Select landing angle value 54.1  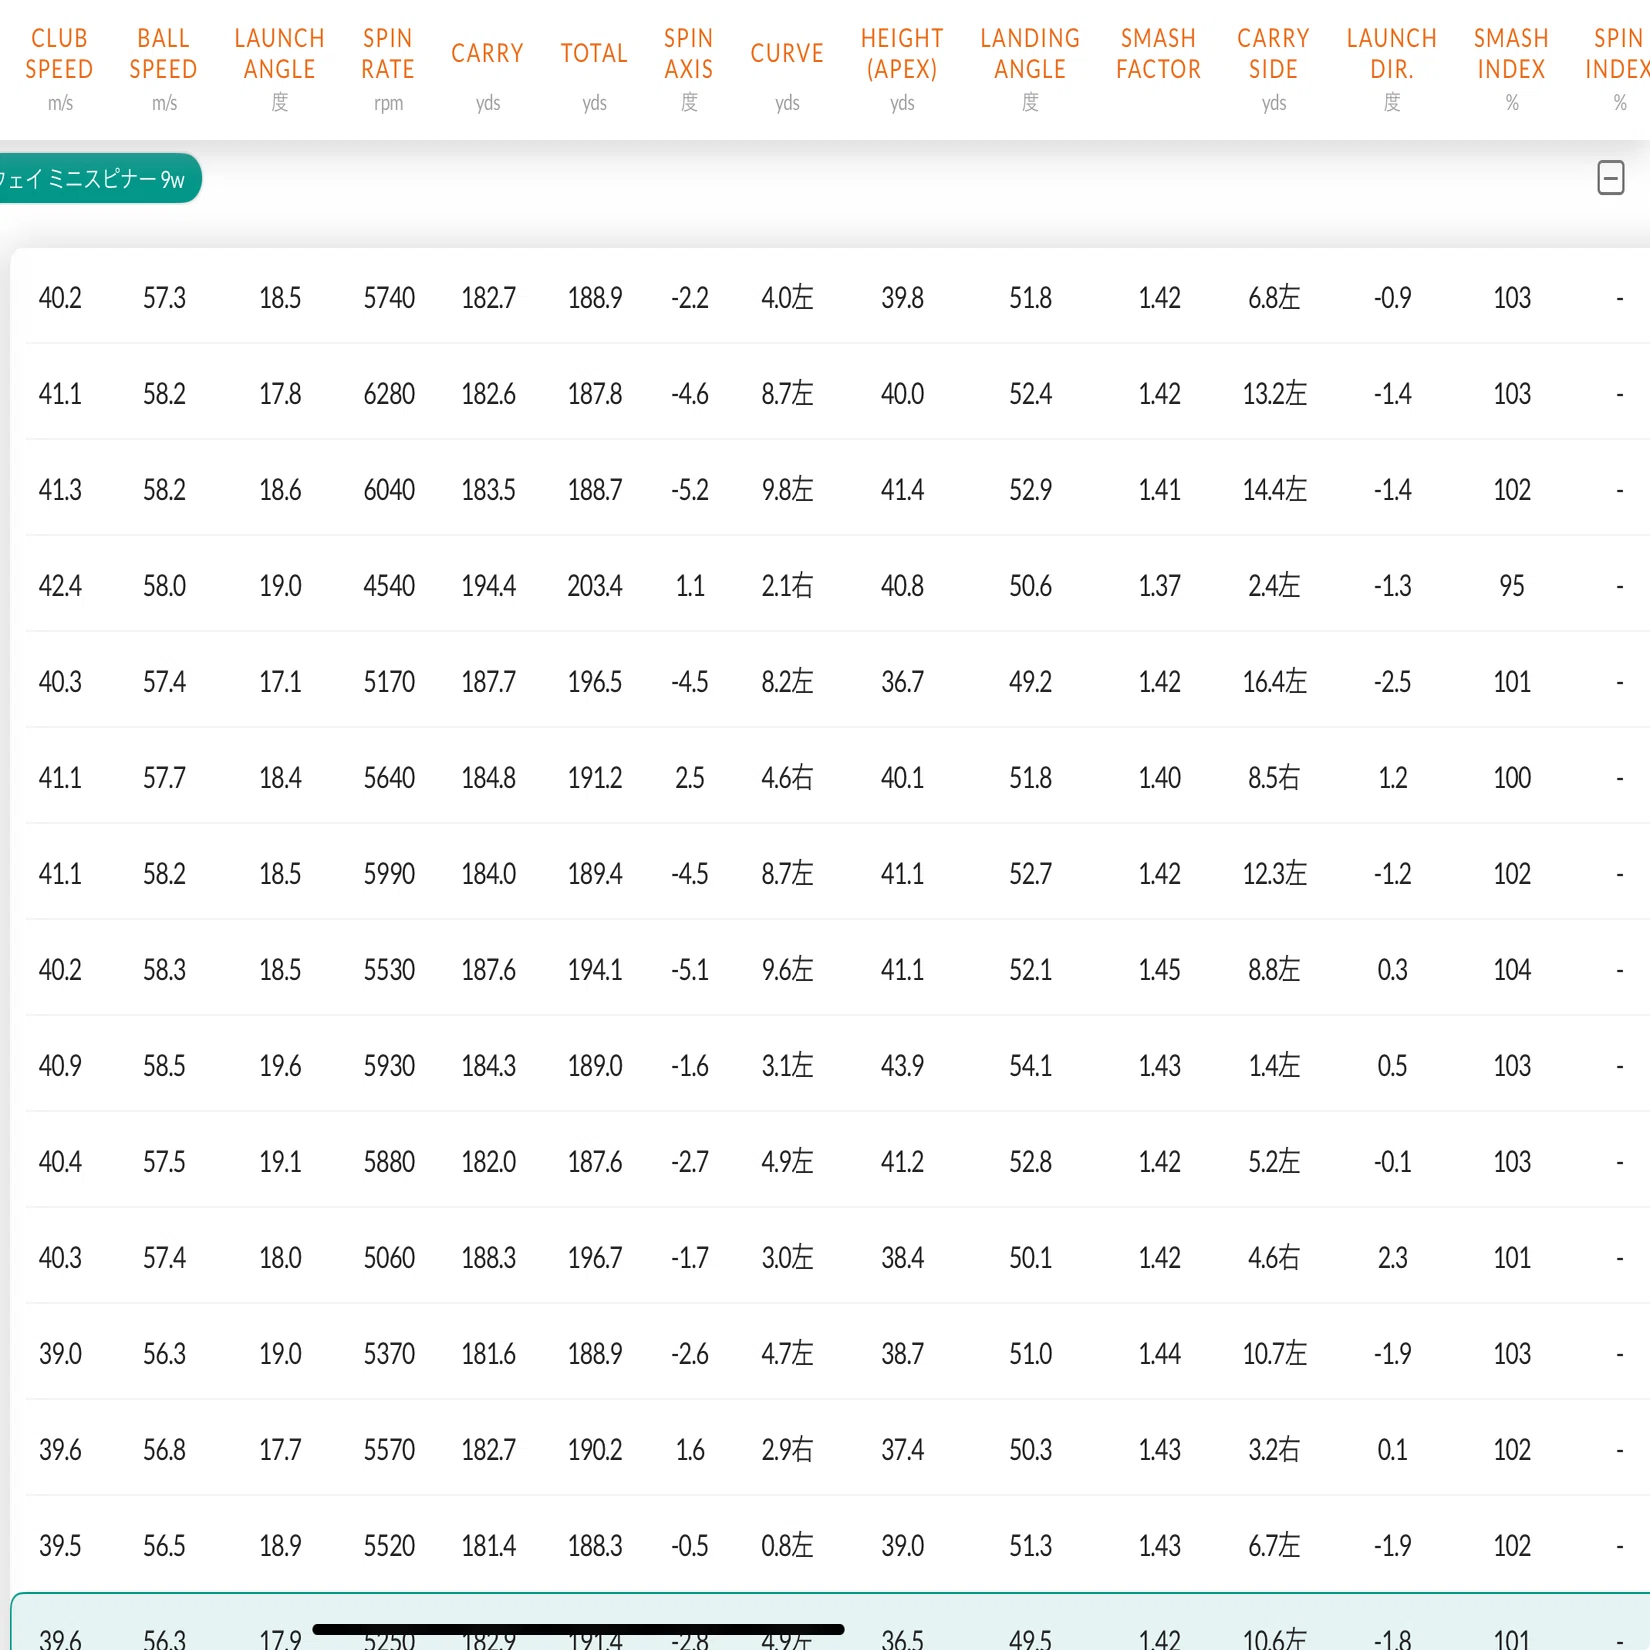pyautogui.click(x=1030, y=1066)
